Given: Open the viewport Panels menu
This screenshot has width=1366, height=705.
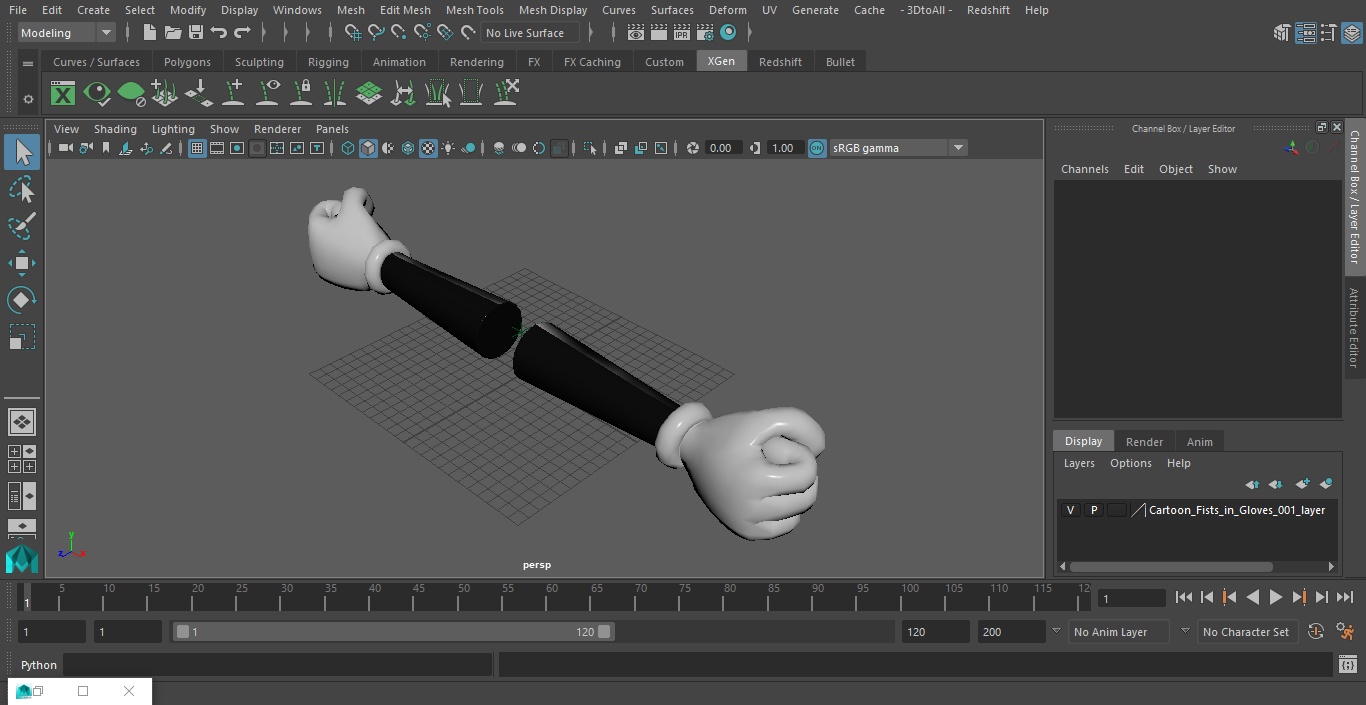Looking at the screenshot, I should coord(332,129).
